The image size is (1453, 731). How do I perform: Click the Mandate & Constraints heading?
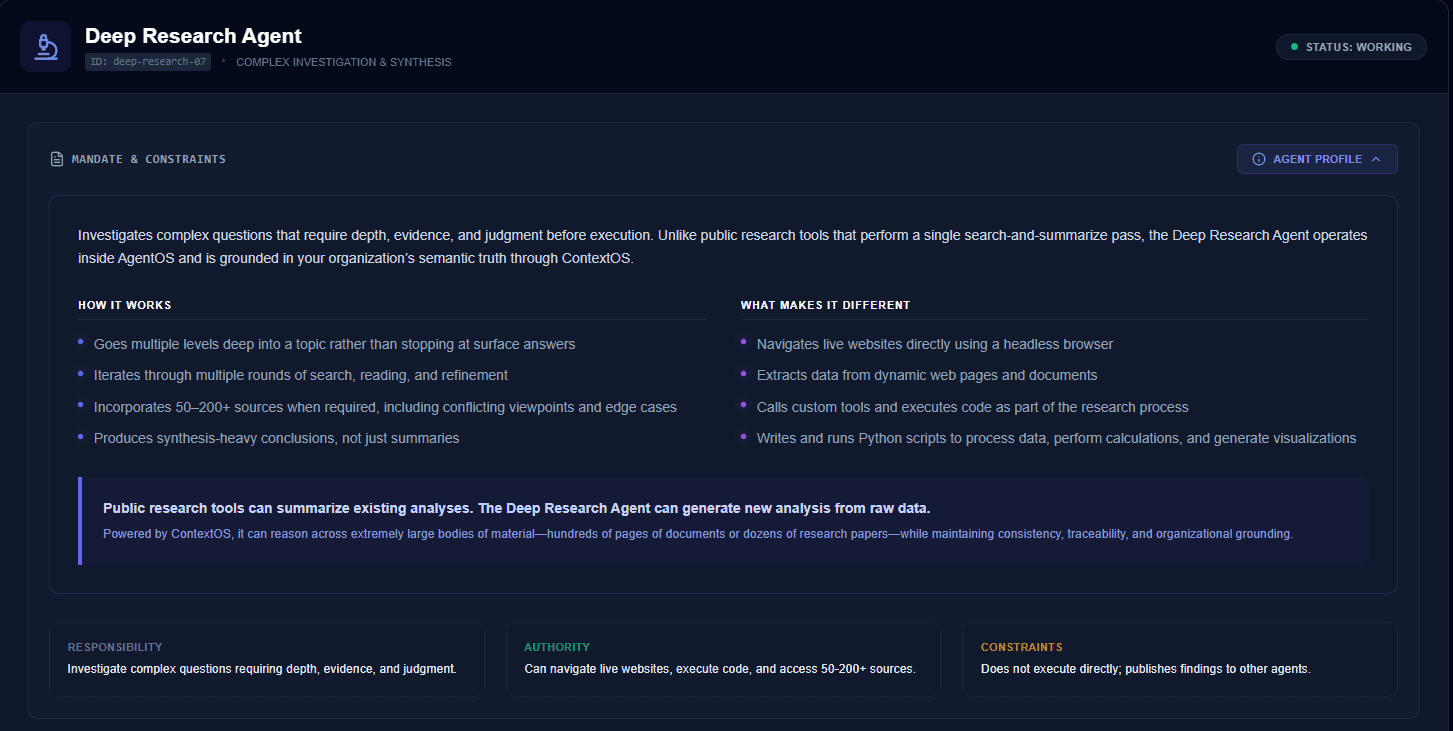coord(149,159)
